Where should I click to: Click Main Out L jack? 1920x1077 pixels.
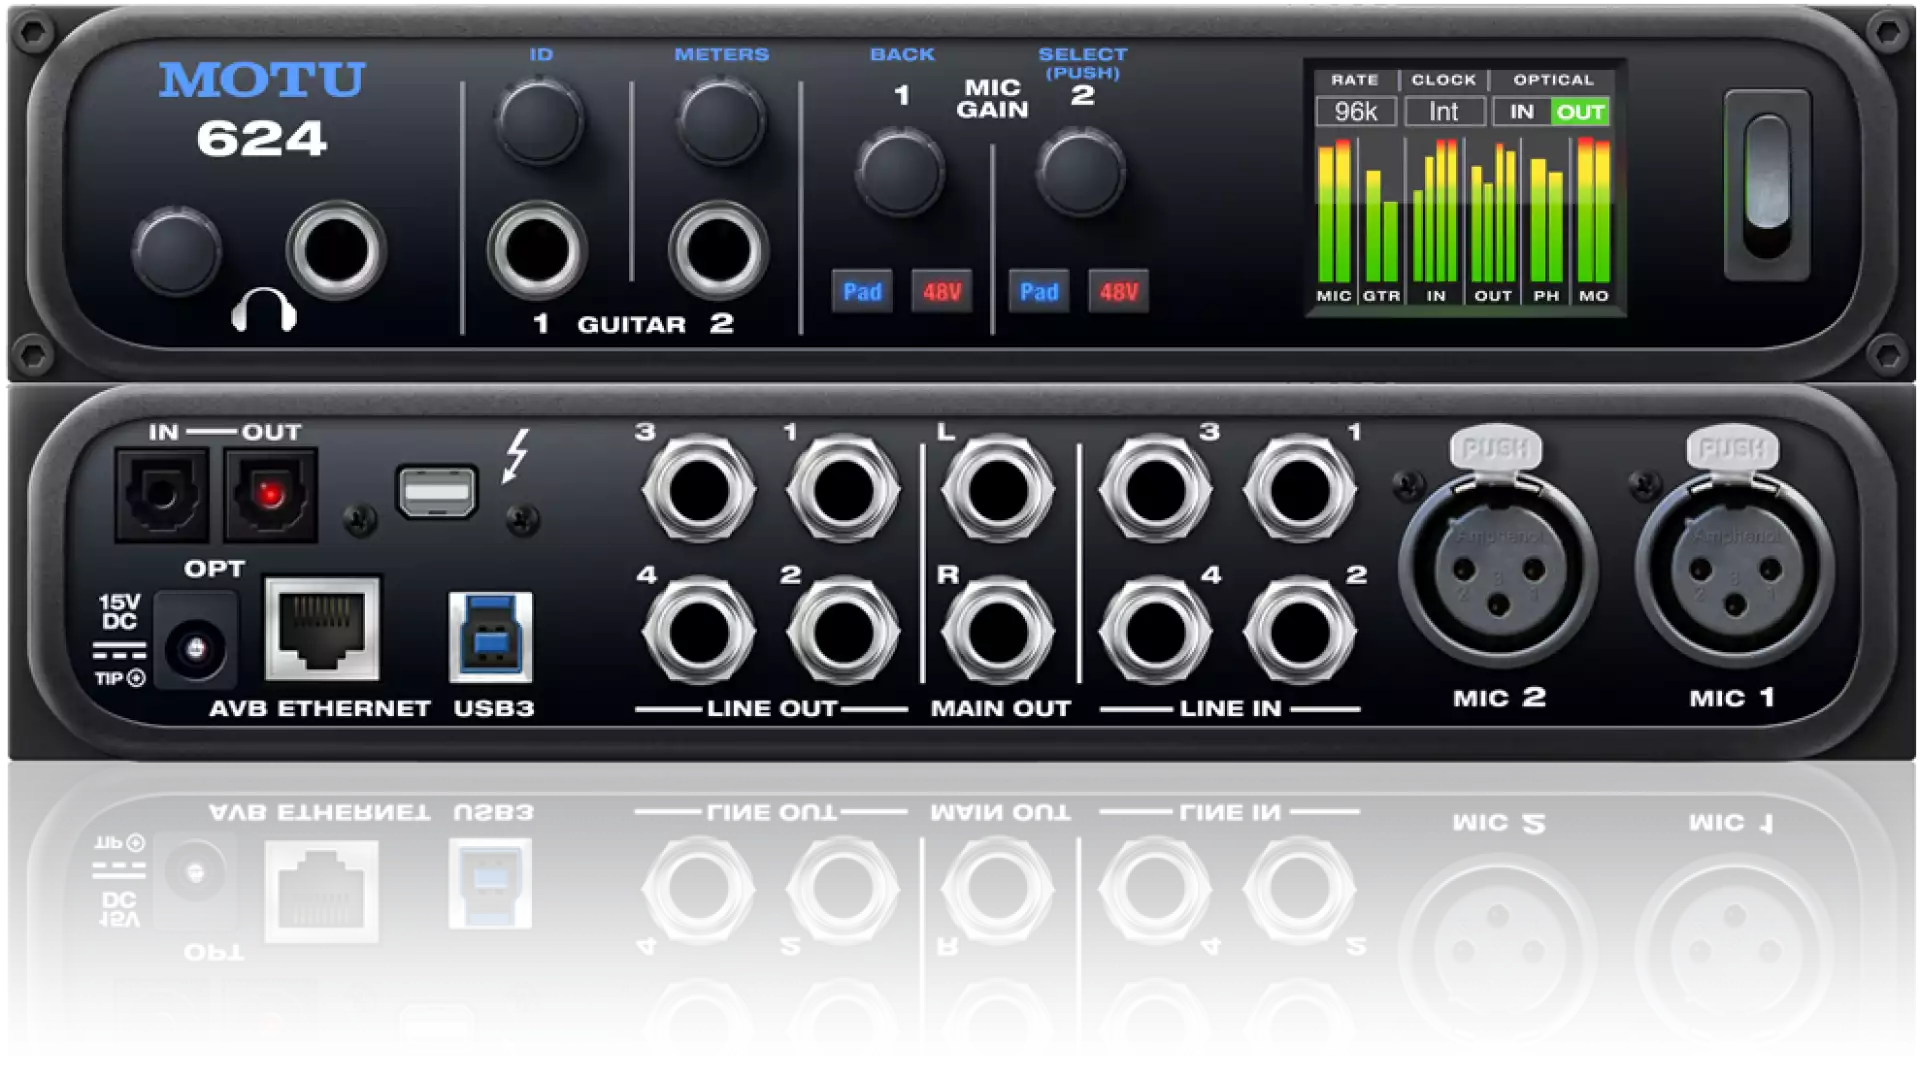(997, 490)
